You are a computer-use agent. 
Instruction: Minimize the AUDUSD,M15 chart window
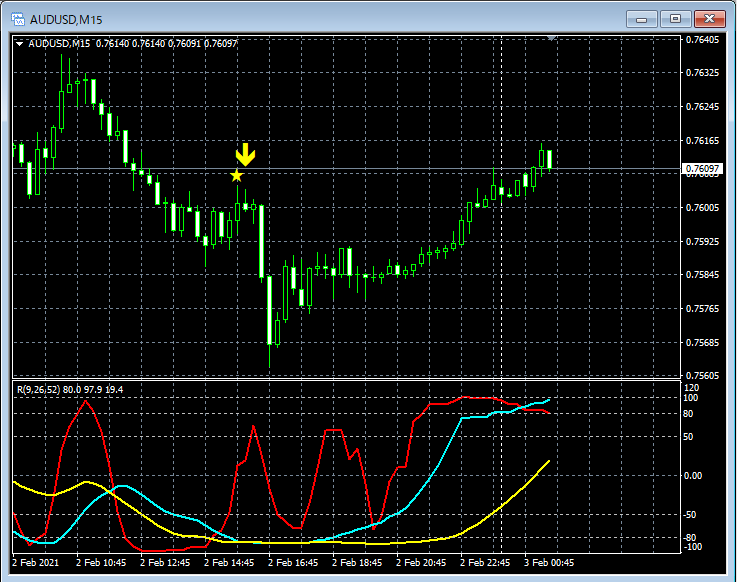(x=642, y=19)
